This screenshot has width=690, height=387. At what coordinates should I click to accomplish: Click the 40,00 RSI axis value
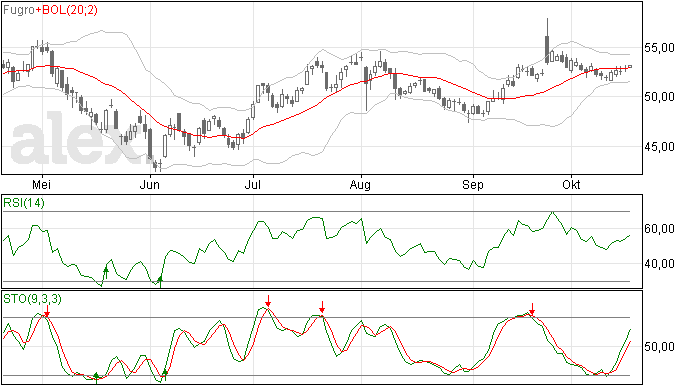[659, 264]
